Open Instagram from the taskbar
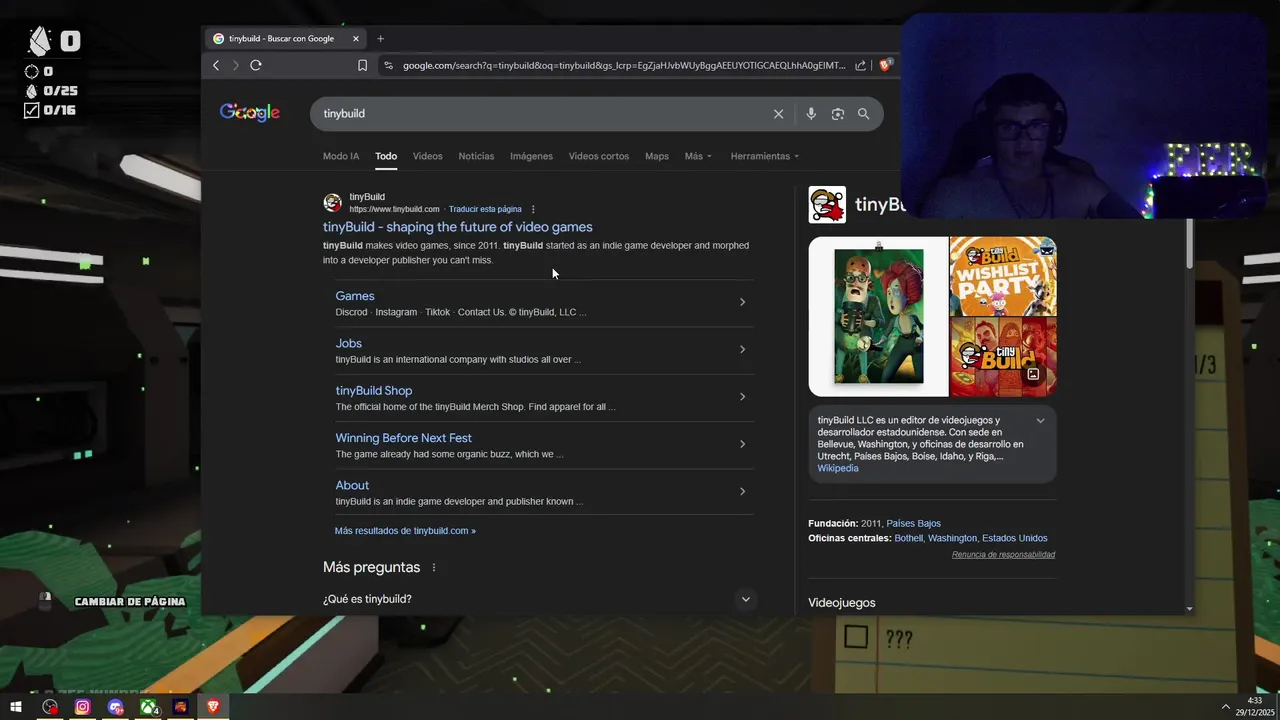 point(83,707)
